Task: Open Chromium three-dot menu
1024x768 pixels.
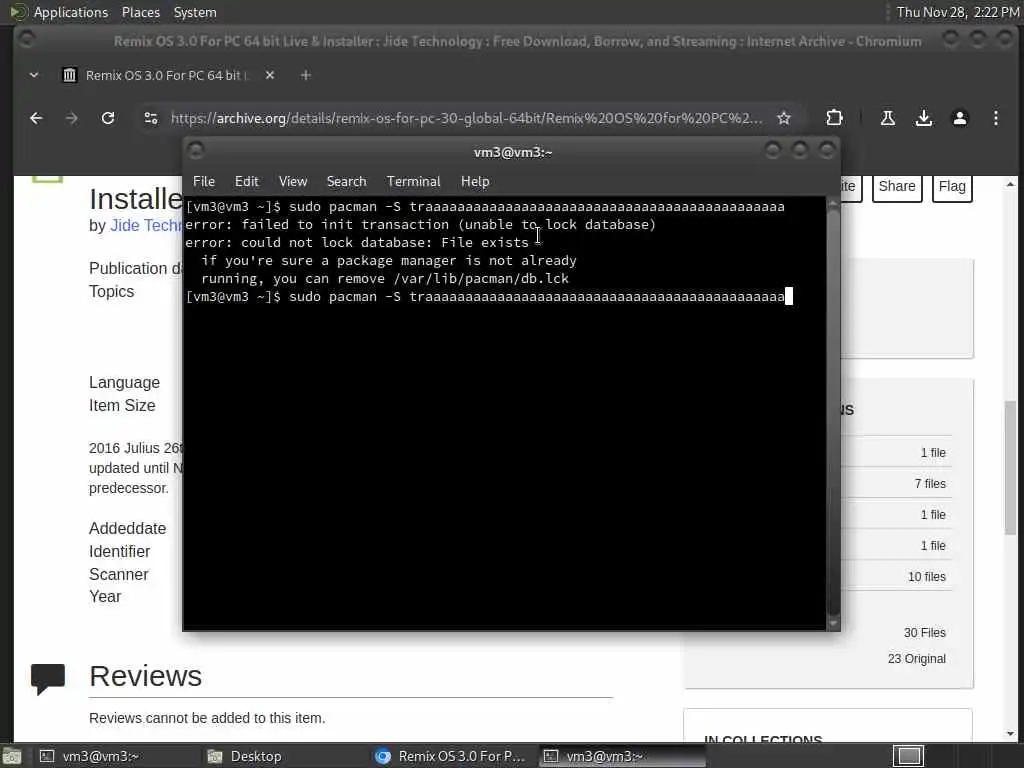Action: 995,118
